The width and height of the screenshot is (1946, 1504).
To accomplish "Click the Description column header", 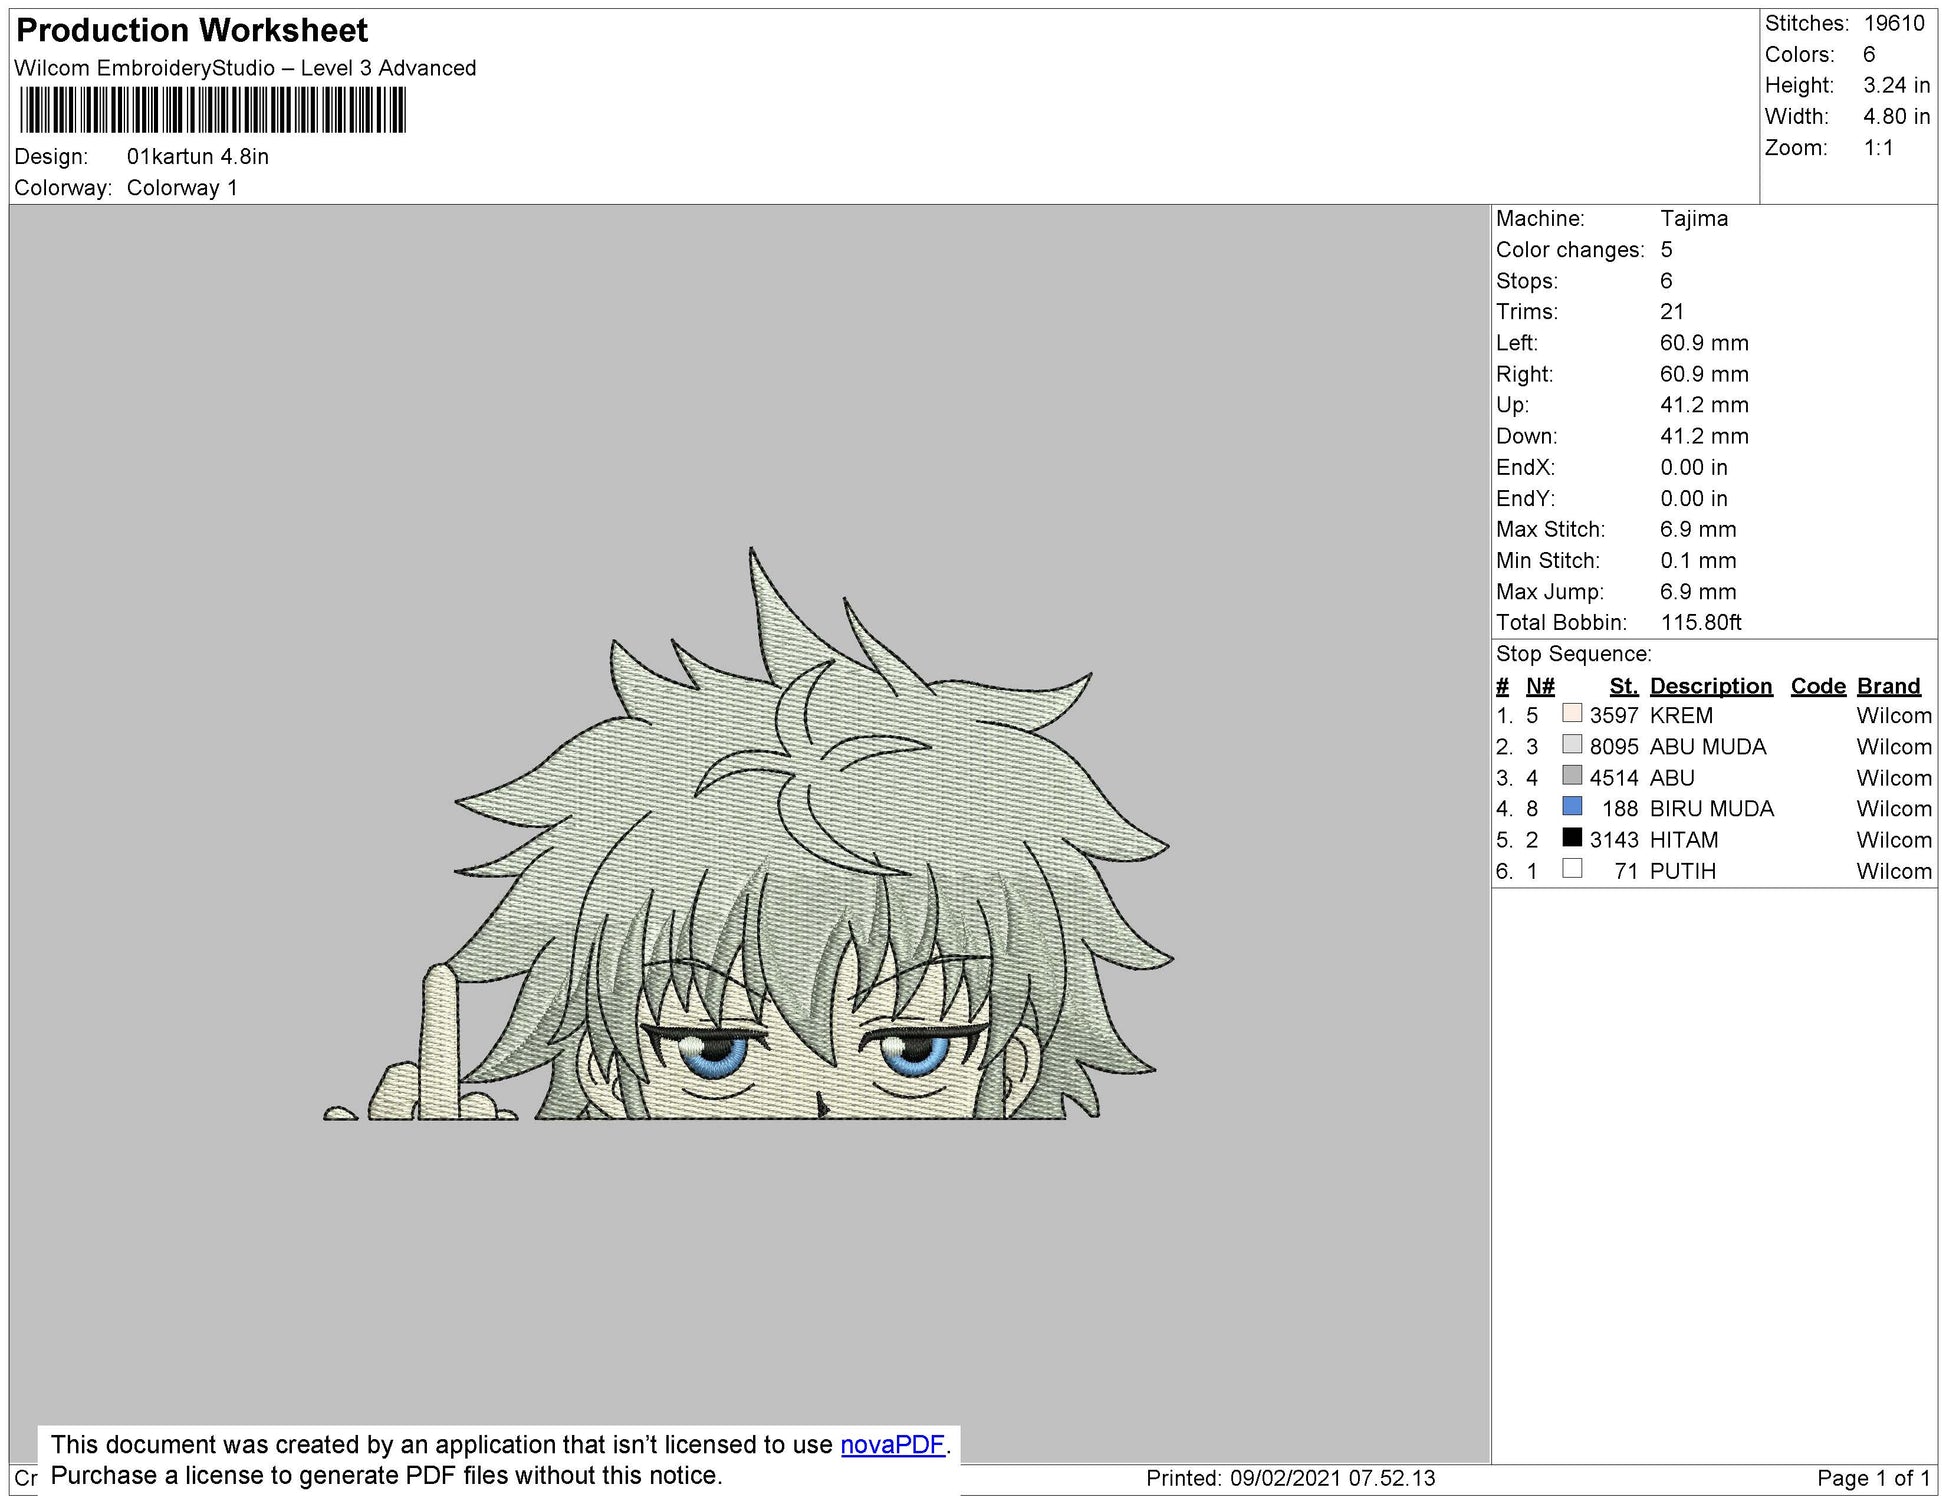I will click(1711, 686).
